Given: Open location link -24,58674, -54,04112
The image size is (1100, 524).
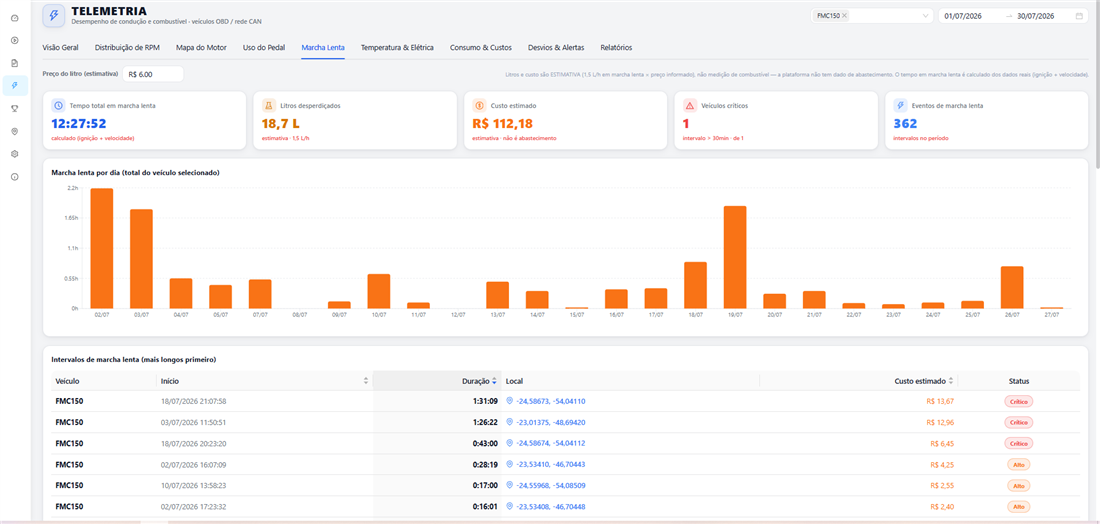Looking at the screenshot, I should click(551, 443).
